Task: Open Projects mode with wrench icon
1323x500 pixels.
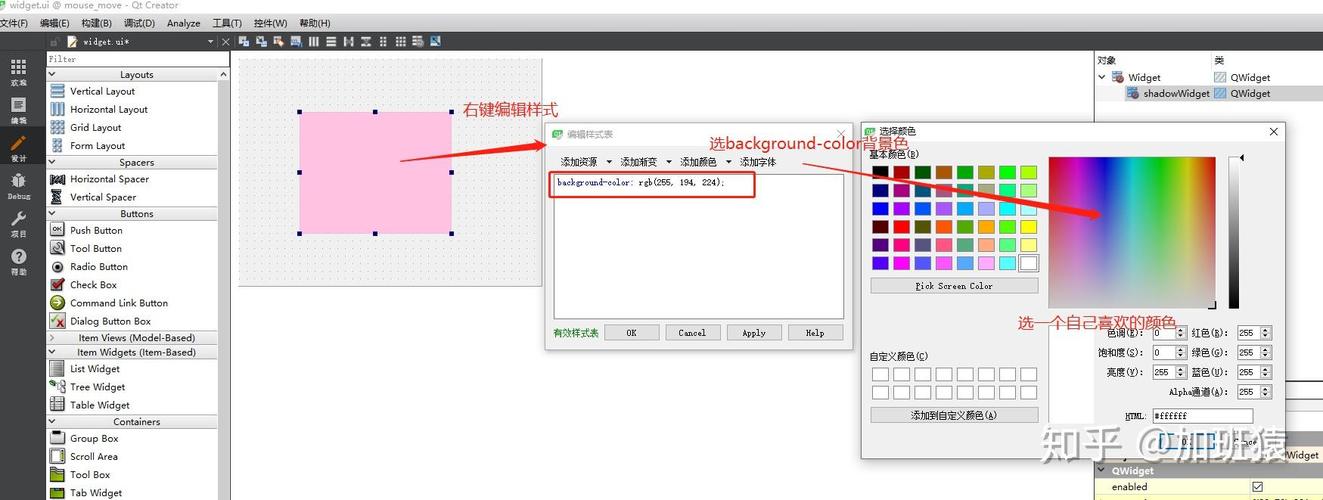Action: [18, 223]
